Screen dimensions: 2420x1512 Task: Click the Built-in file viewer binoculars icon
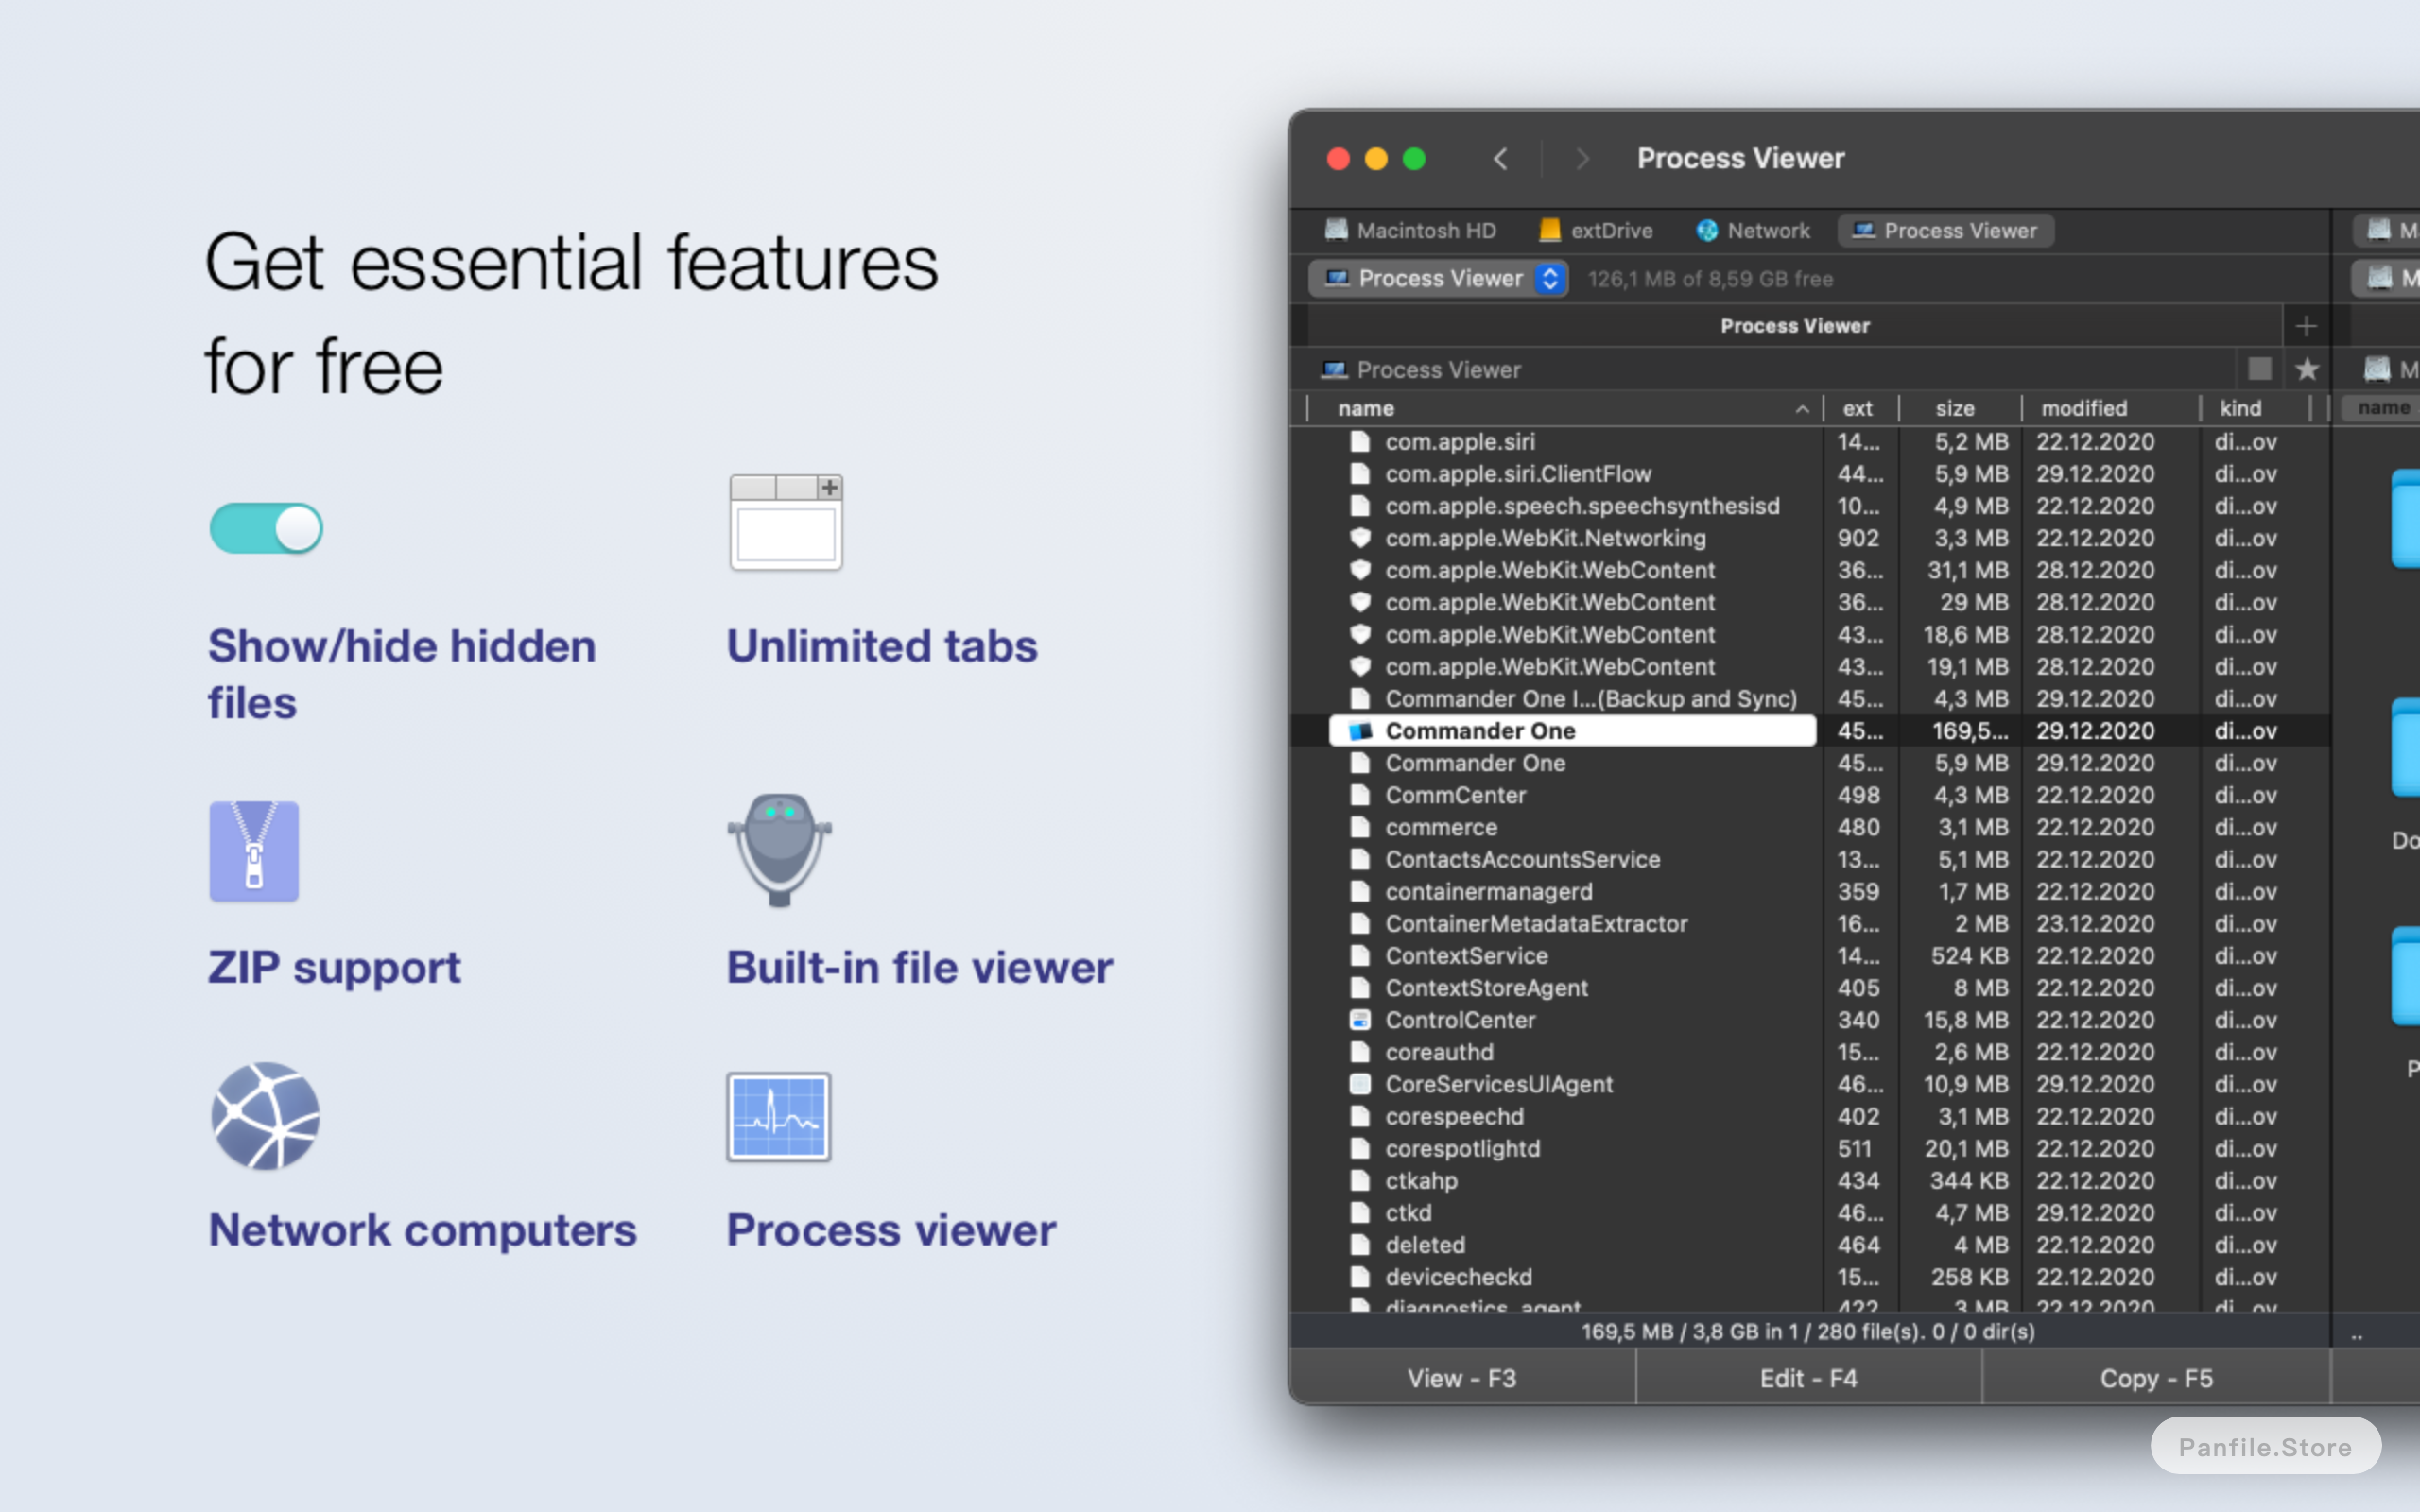click(x=780, y=850)
